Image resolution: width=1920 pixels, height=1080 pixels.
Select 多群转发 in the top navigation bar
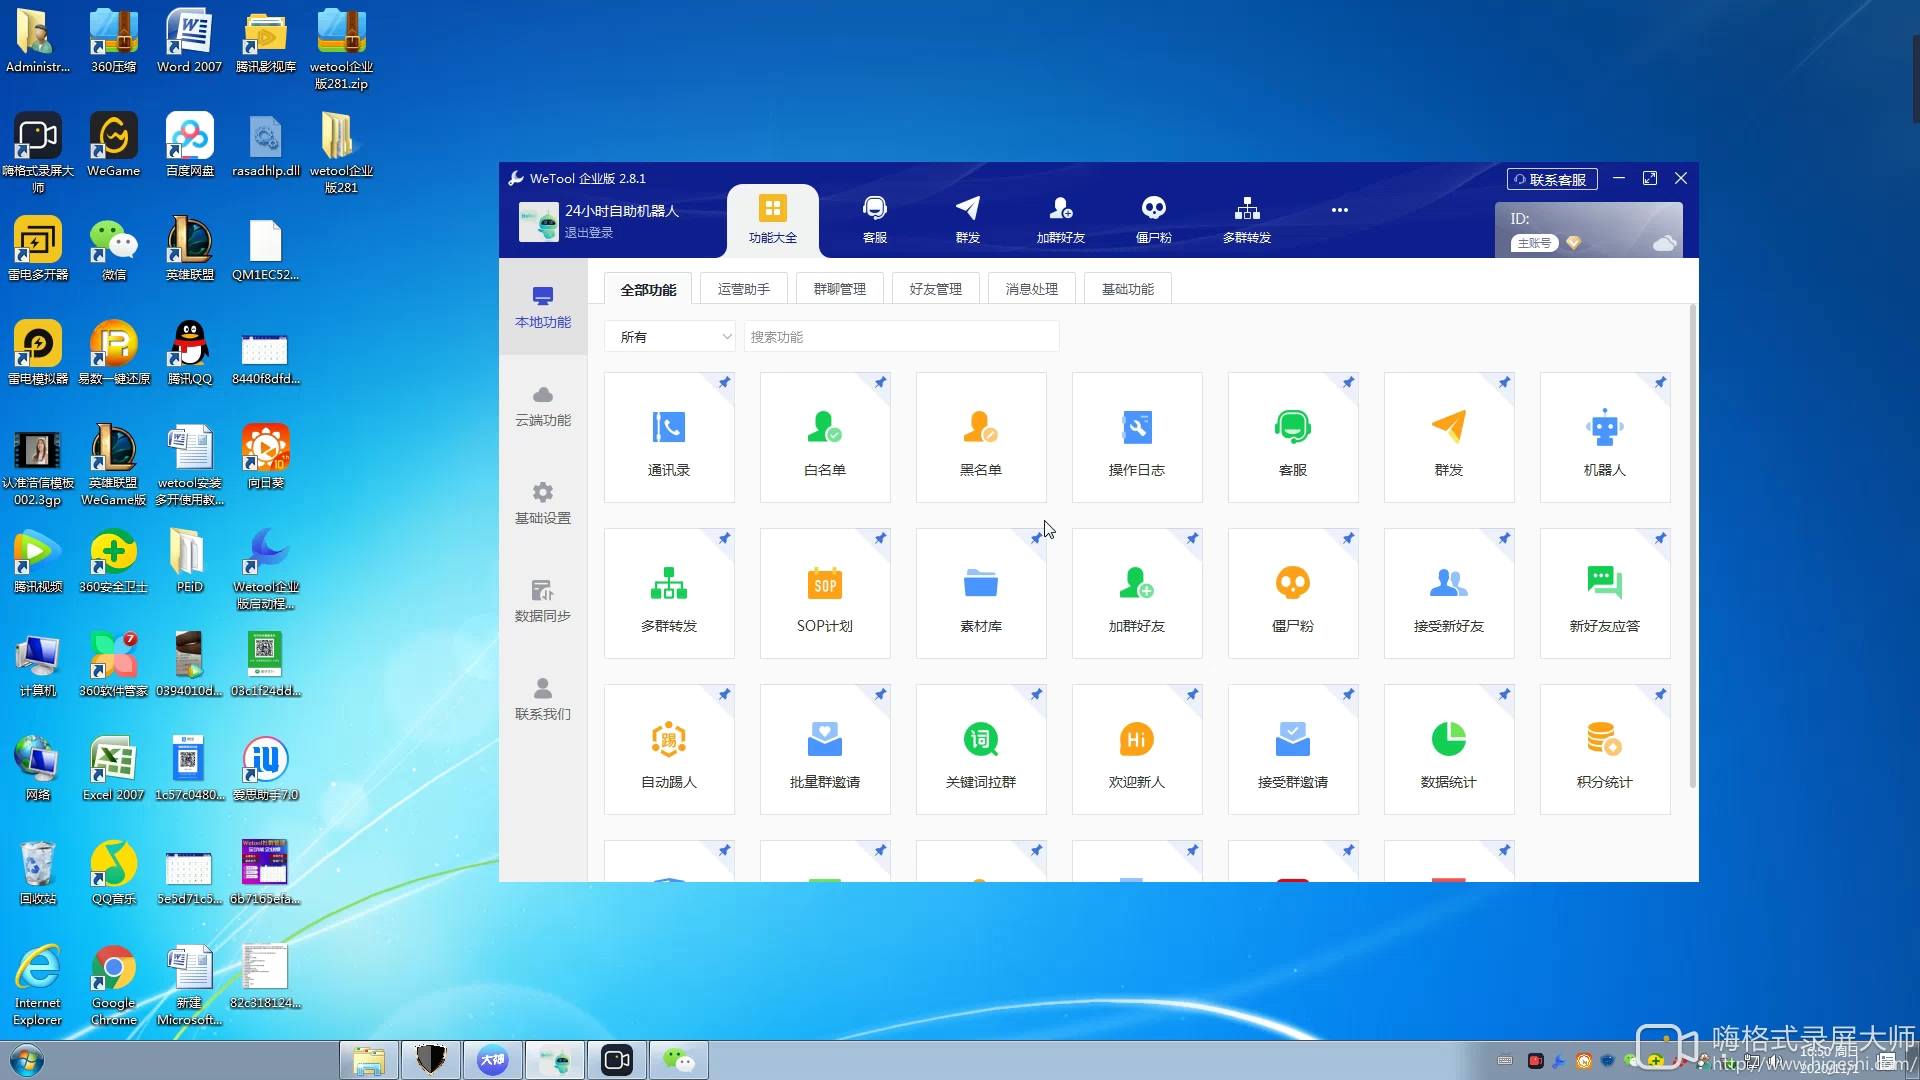click(x=1247, y=221)
